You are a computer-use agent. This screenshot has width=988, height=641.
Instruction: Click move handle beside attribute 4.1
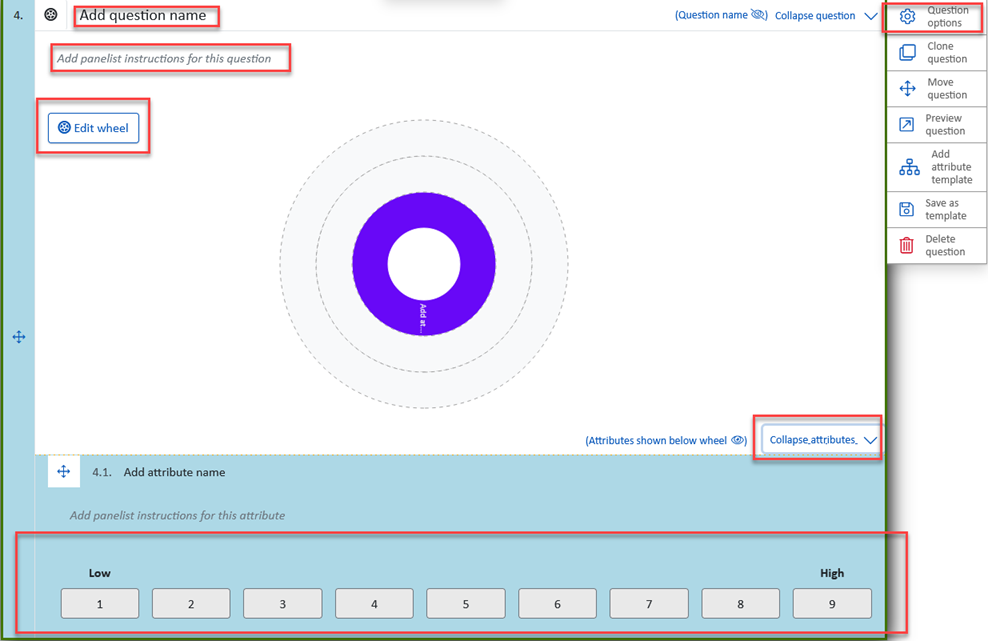tap(63, 472)
